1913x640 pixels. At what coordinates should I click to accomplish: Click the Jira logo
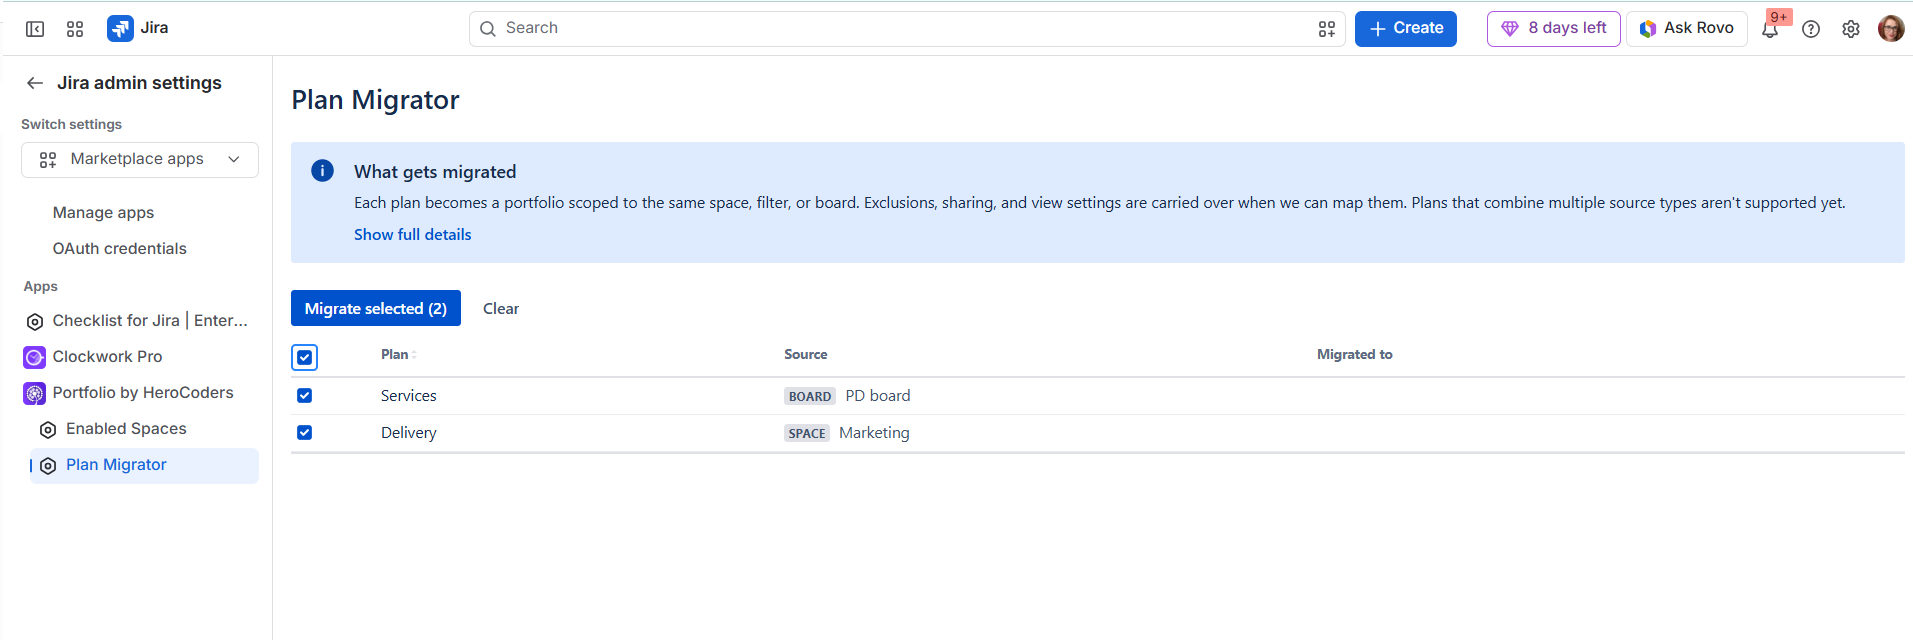pyautogui.click(x=120, y=28)
